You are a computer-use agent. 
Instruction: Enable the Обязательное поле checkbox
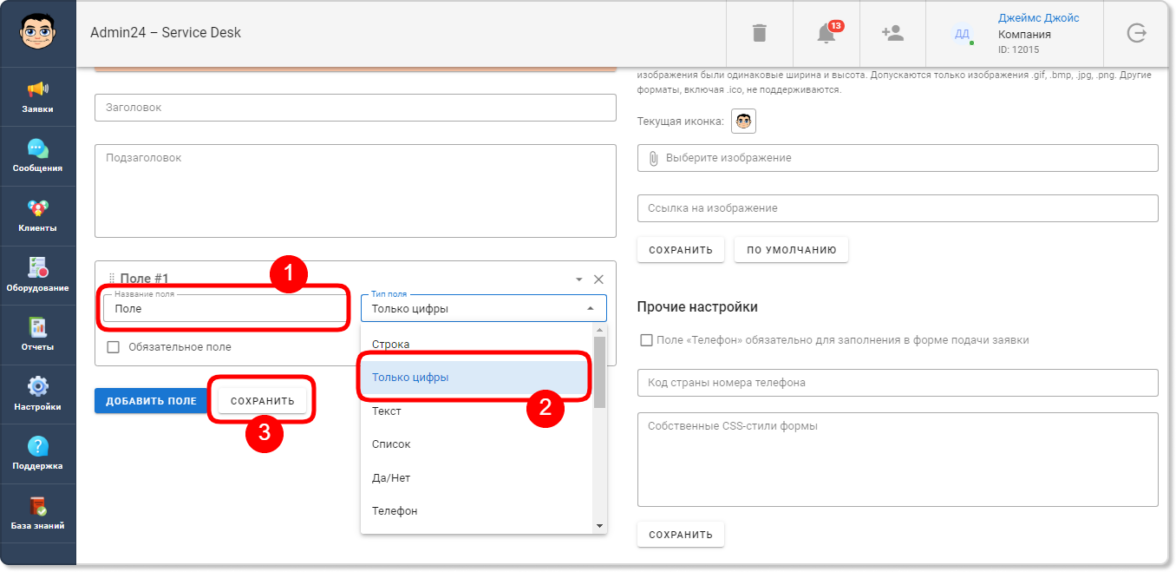click(x=113, y=347)
